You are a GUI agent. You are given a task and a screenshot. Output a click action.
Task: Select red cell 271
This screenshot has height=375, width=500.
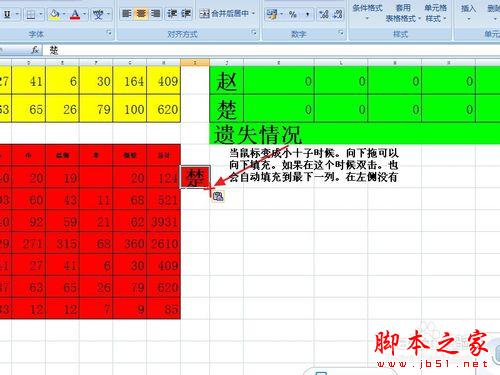[29, 243]
